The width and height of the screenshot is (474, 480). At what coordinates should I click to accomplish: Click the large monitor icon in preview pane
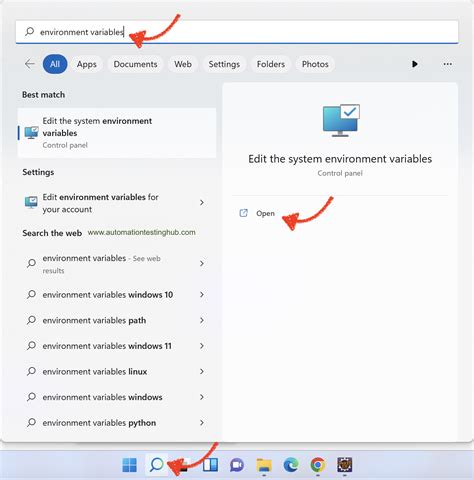point(341,120)
